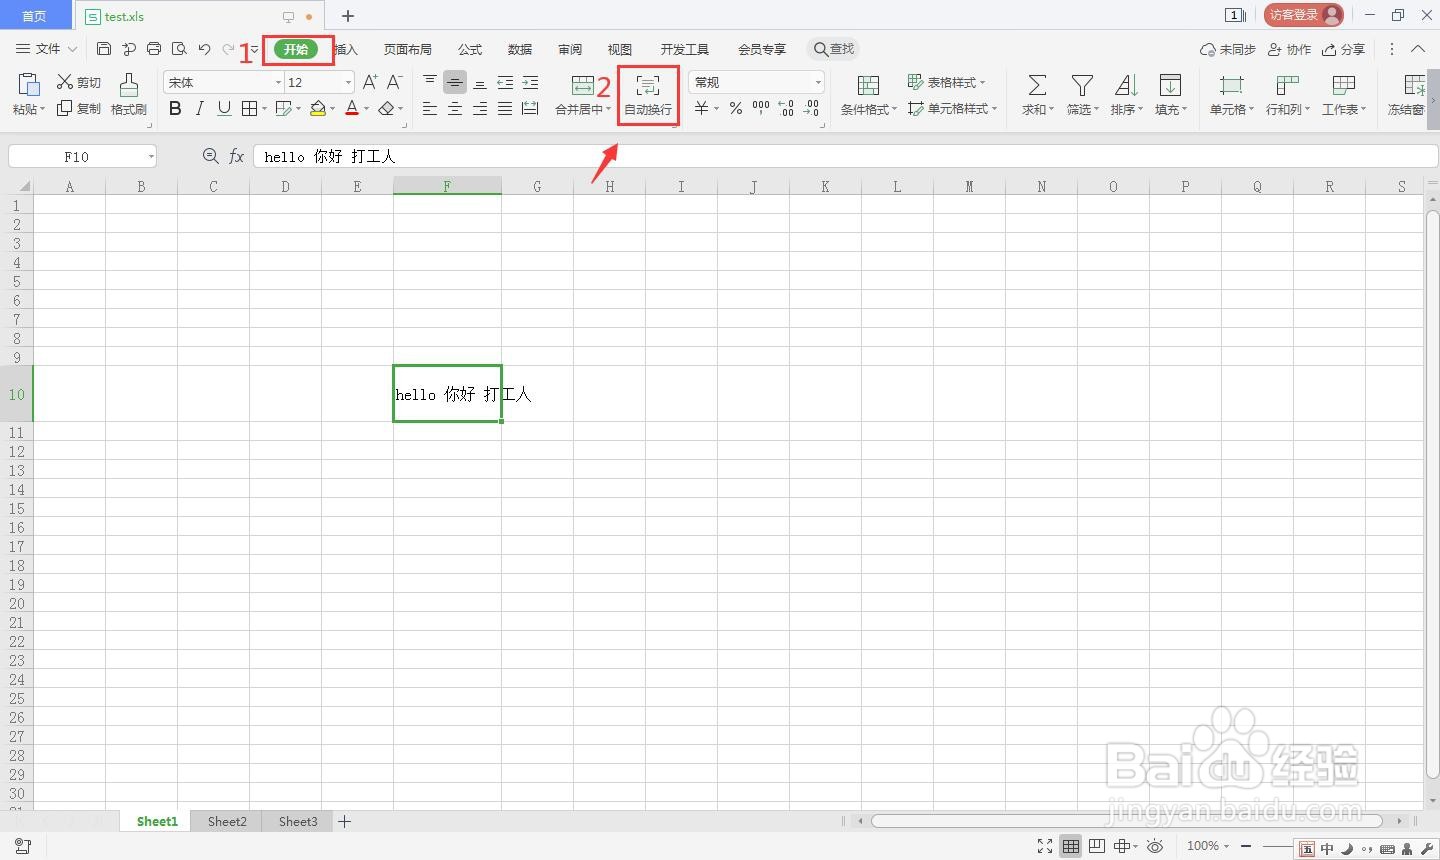Viewport: 1440px width, 860px height.
Task: Click the Save icon in quick access toolbar
Action: [x=104, y=49]
